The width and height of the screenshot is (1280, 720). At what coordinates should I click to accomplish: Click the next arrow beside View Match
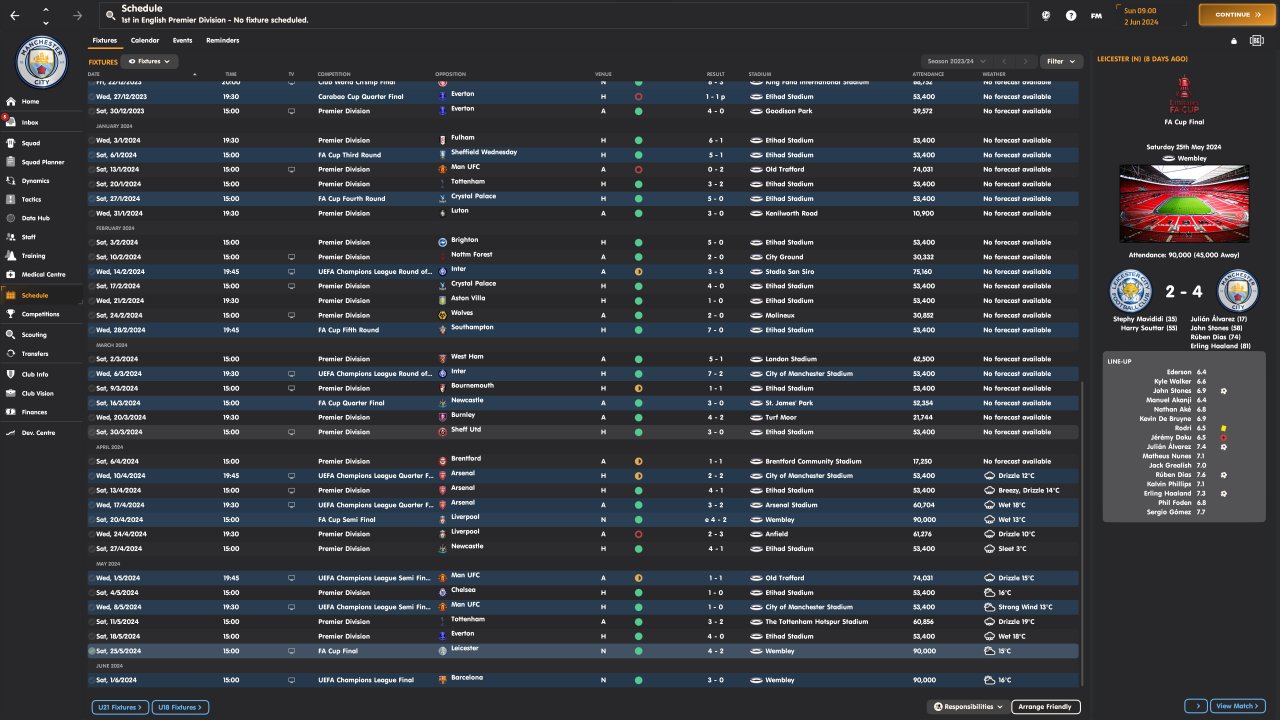point(1195,707)
